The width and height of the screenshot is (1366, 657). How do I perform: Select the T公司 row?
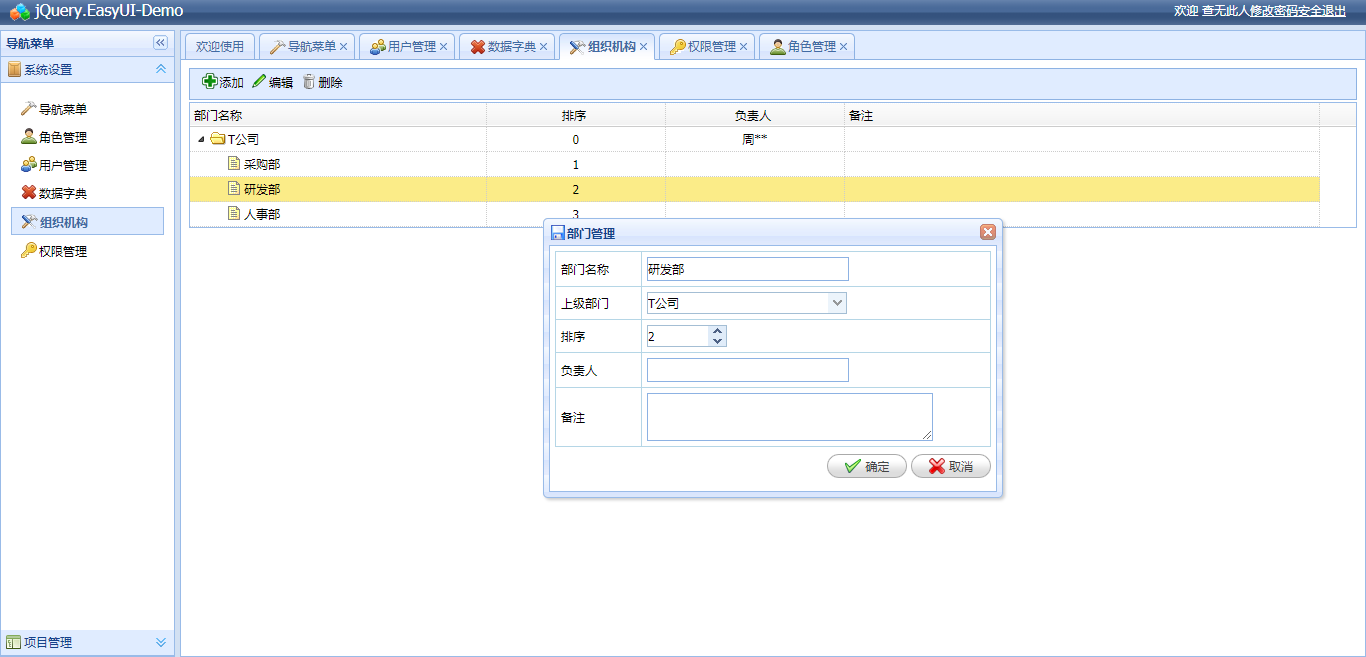755,140
